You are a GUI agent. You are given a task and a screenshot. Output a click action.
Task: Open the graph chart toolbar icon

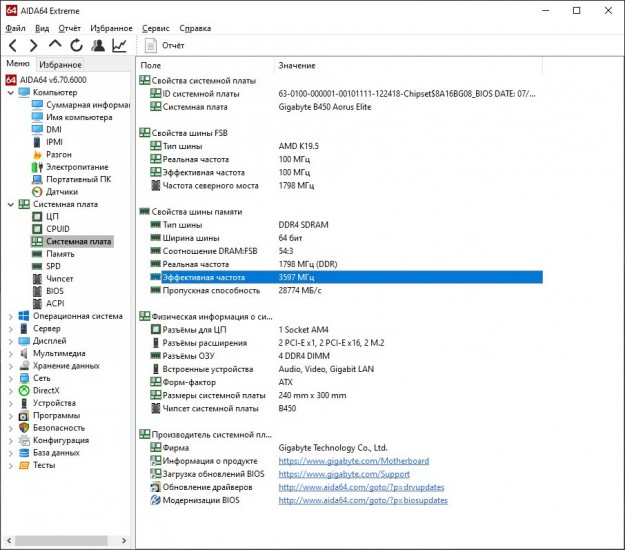click(120, 45)
